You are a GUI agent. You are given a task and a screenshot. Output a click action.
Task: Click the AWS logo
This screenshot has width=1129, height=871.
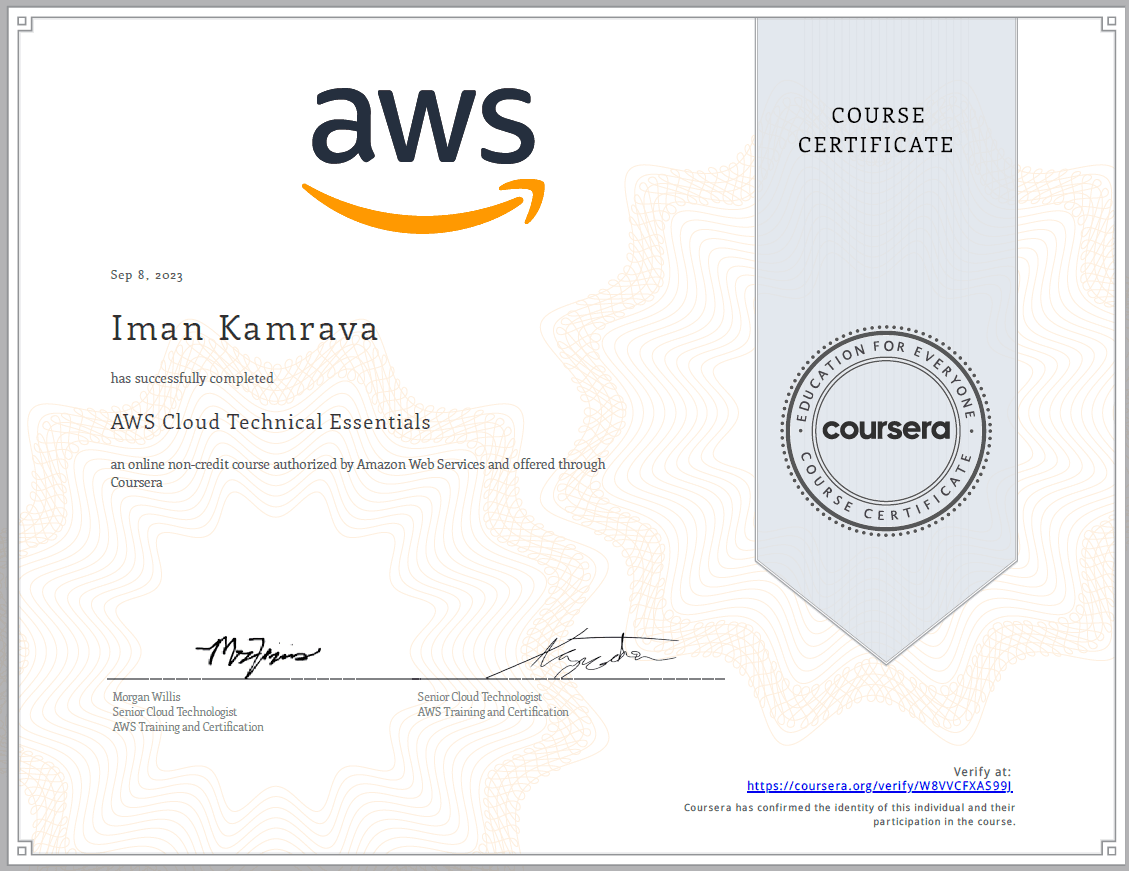coord(423,161)
